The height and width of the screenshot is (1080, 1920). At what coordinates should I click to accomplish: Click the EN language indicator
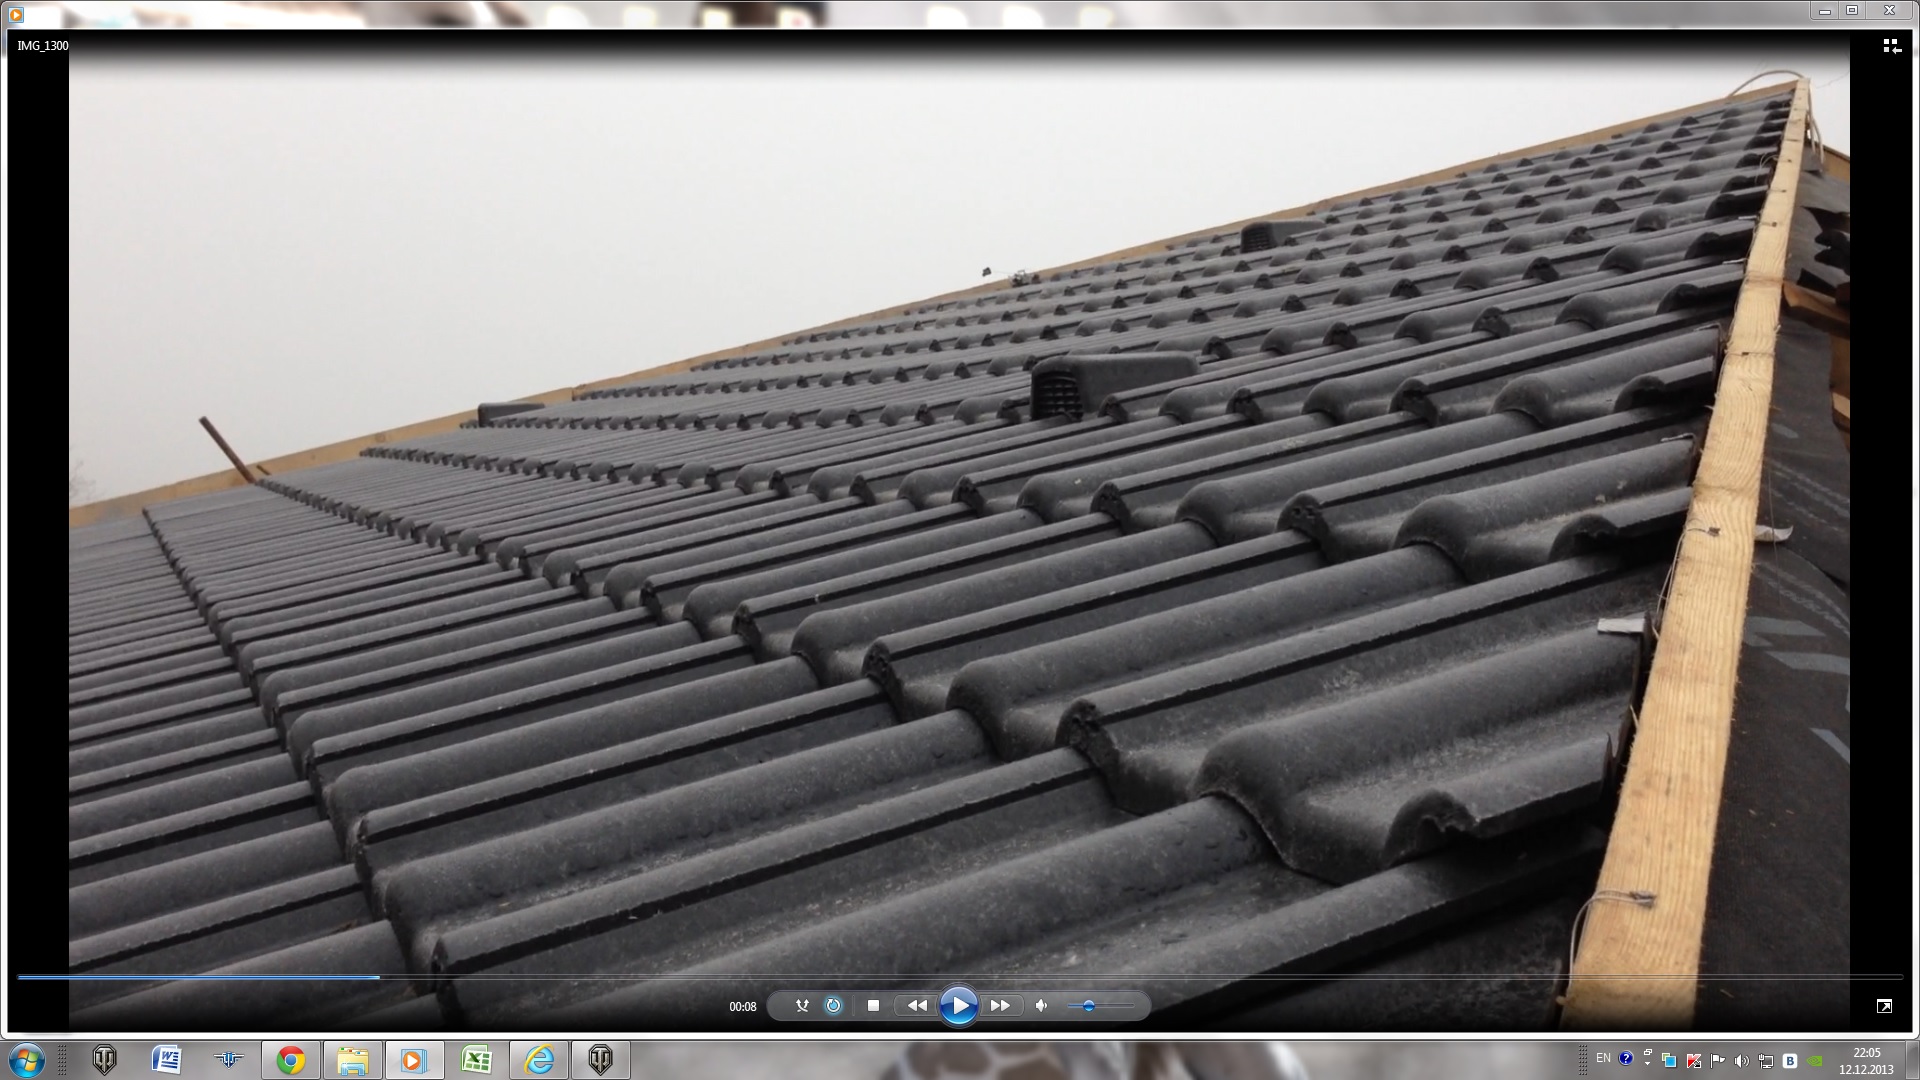pyautogui.click(x=1603, y=1058)
